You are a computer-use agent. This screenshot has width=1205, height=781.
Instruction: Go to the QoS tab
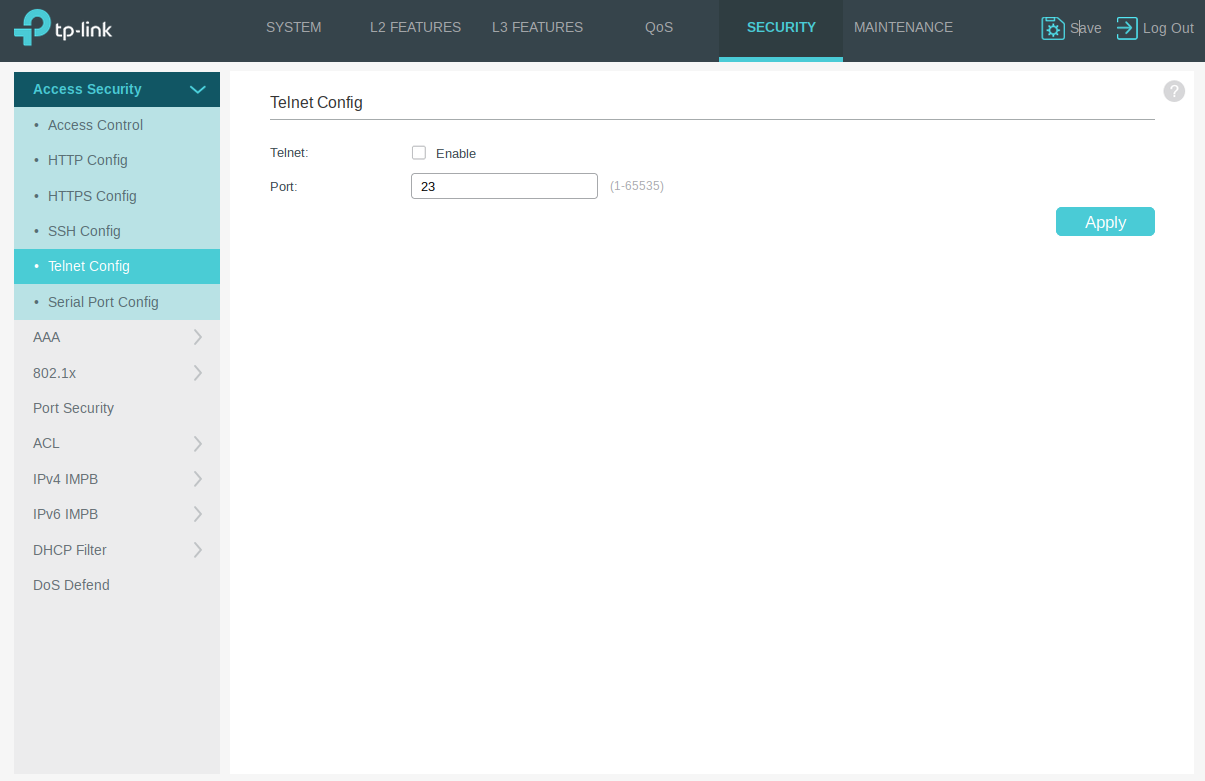click(659, 28)
